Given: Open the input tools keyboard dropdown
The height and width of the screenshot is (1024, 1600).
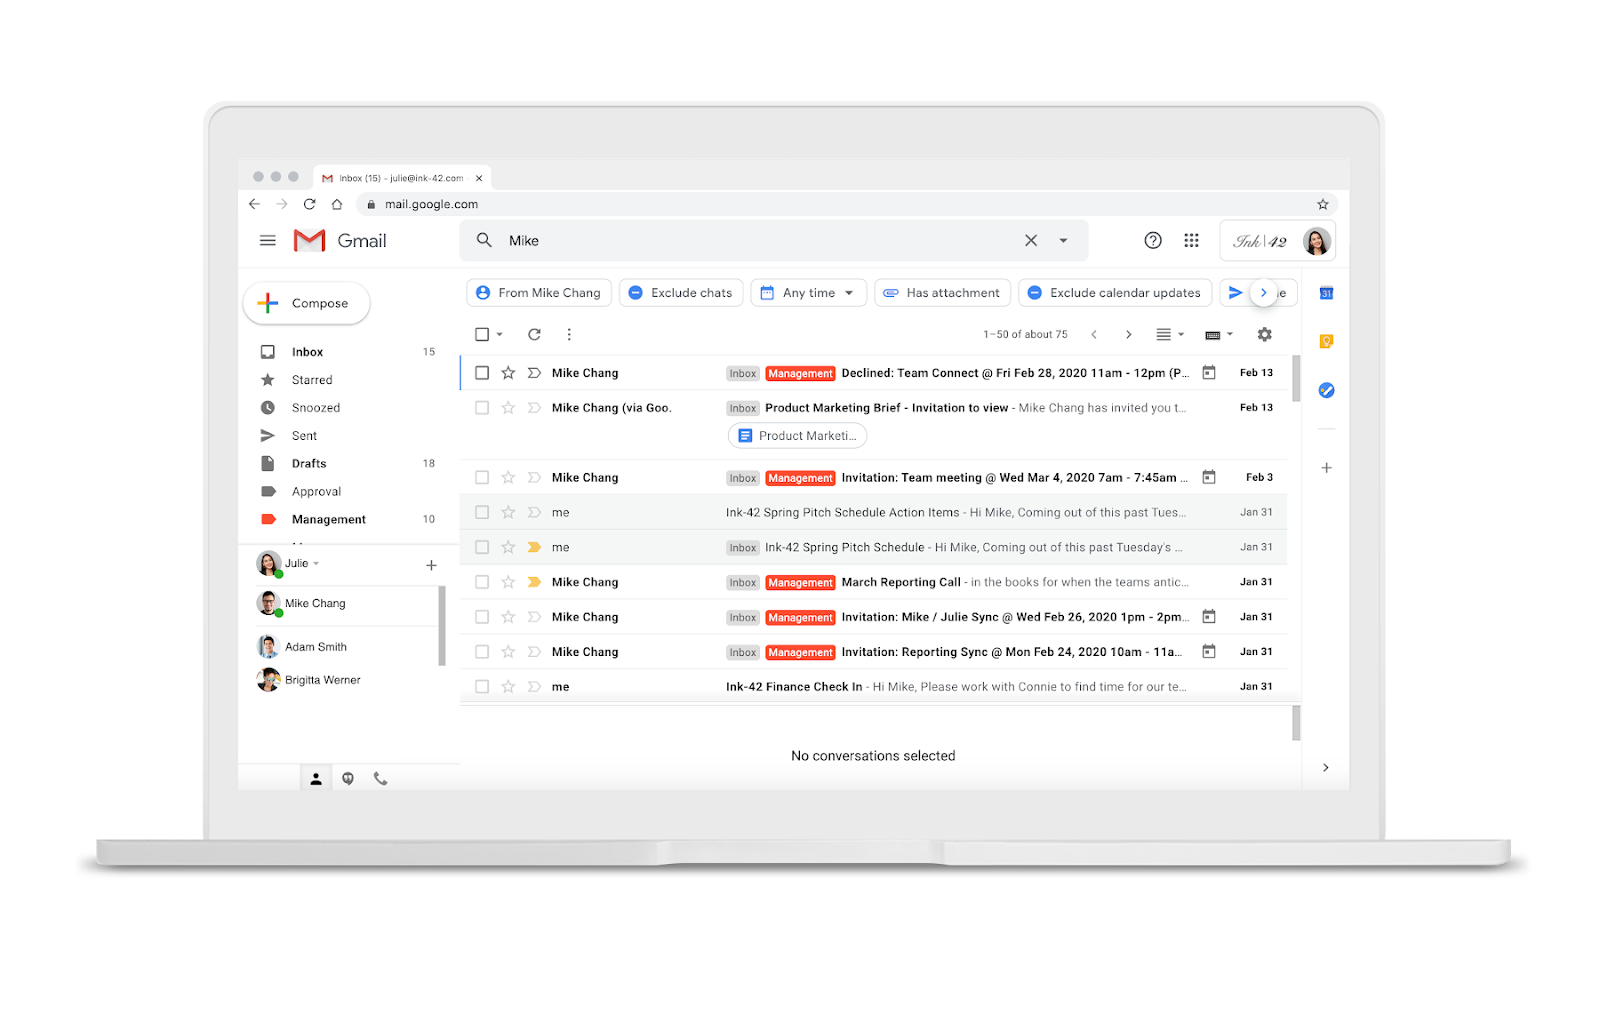Looking at the screenshot, I should tap(1219, 335).
